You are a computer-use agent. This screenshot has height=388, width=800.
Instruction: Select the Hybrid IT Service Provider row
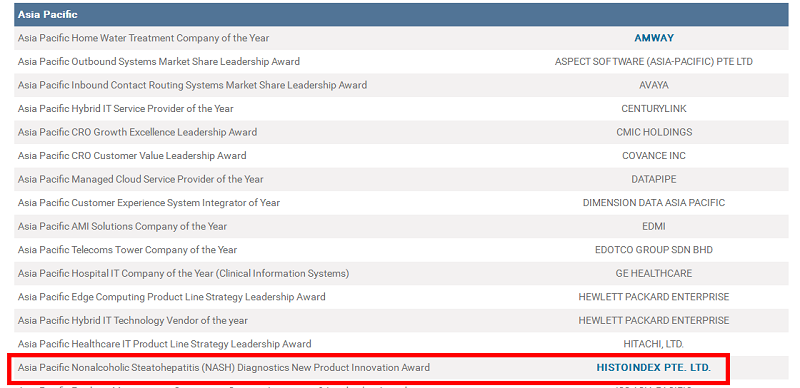[401, 109]
